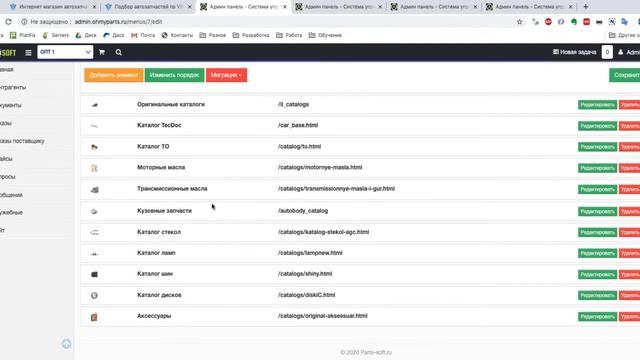Open the Admin user menu
Screen dimensions: 640x360
coord(629,52)
